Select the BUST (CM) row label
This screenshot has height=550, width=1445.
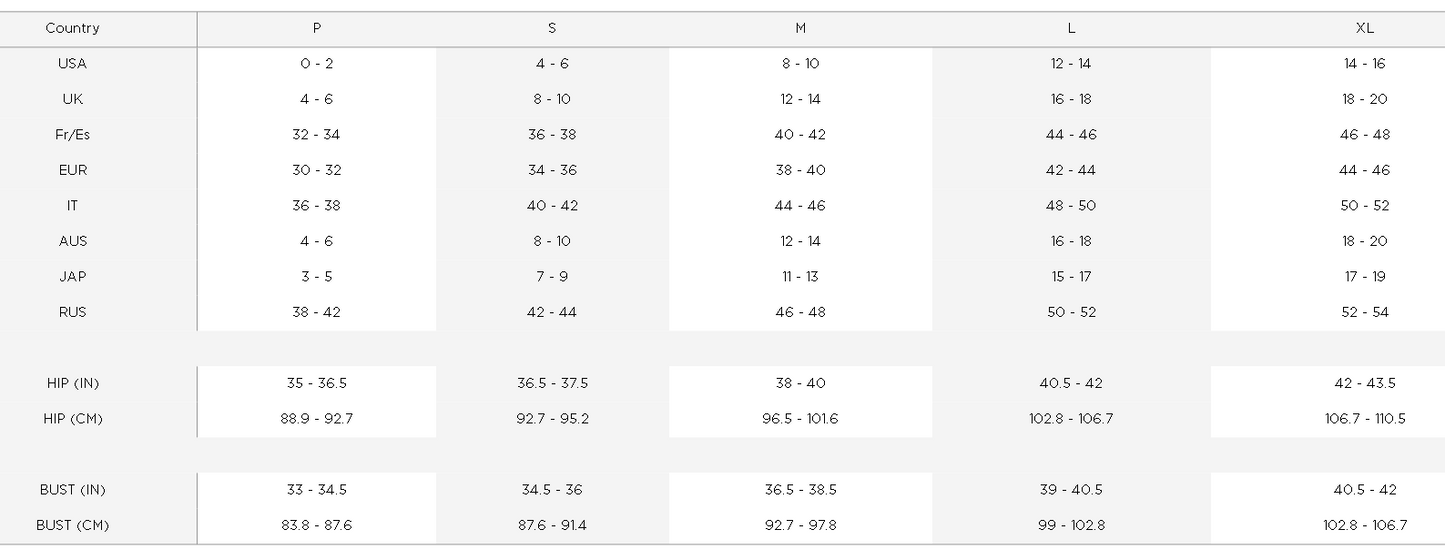click(72, 525)
